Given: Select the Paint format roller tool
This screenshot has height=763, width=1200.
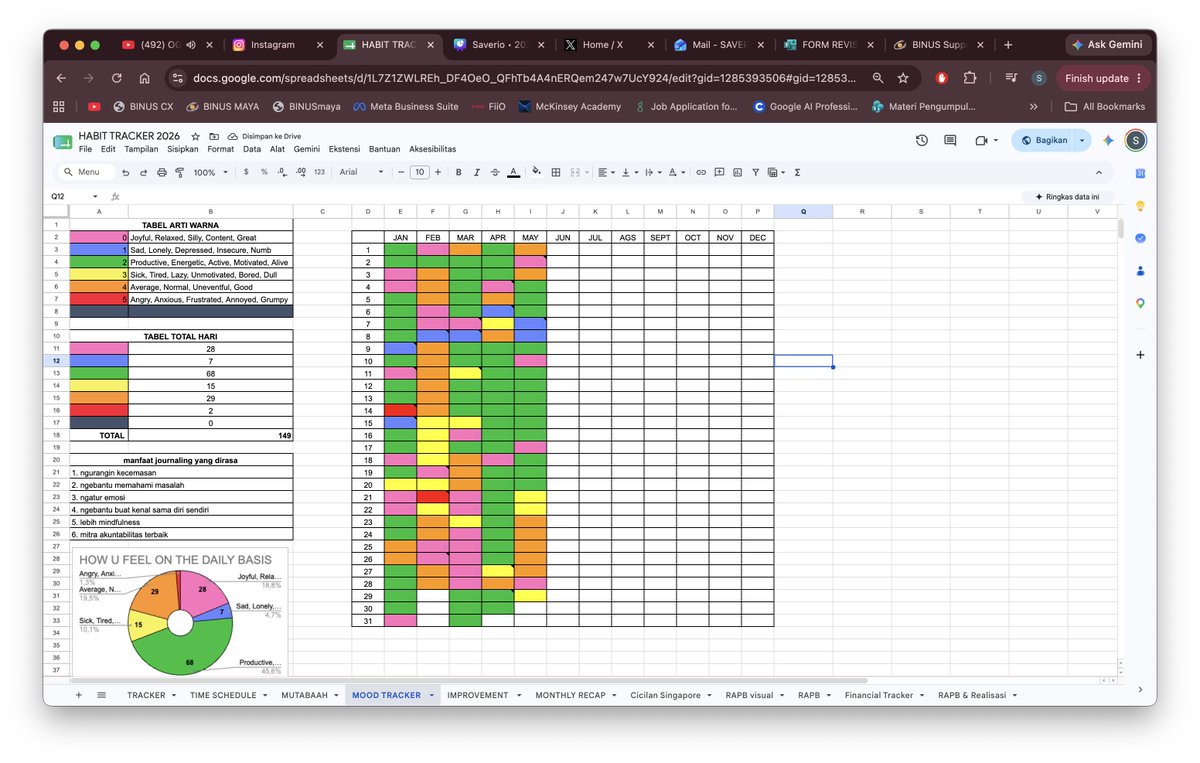Looking at the screenshot, I should pyautogui.click(x=179, y=172).
